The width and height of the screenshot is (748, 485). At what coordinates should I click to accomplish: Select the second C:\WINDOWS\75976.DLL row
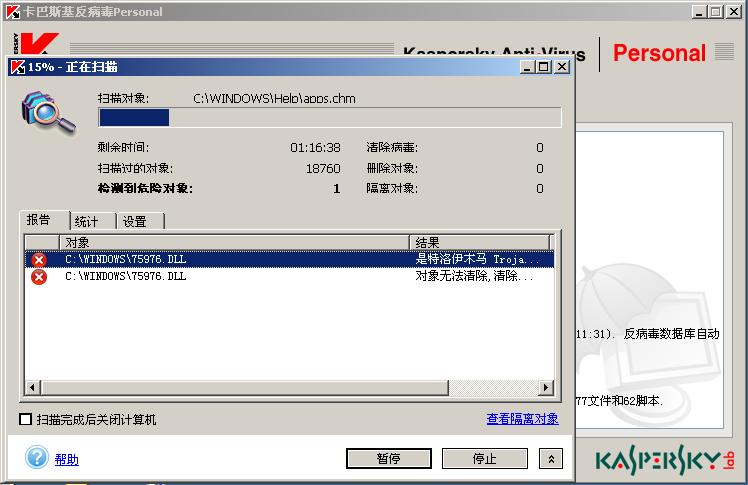[x=290, y=277]
